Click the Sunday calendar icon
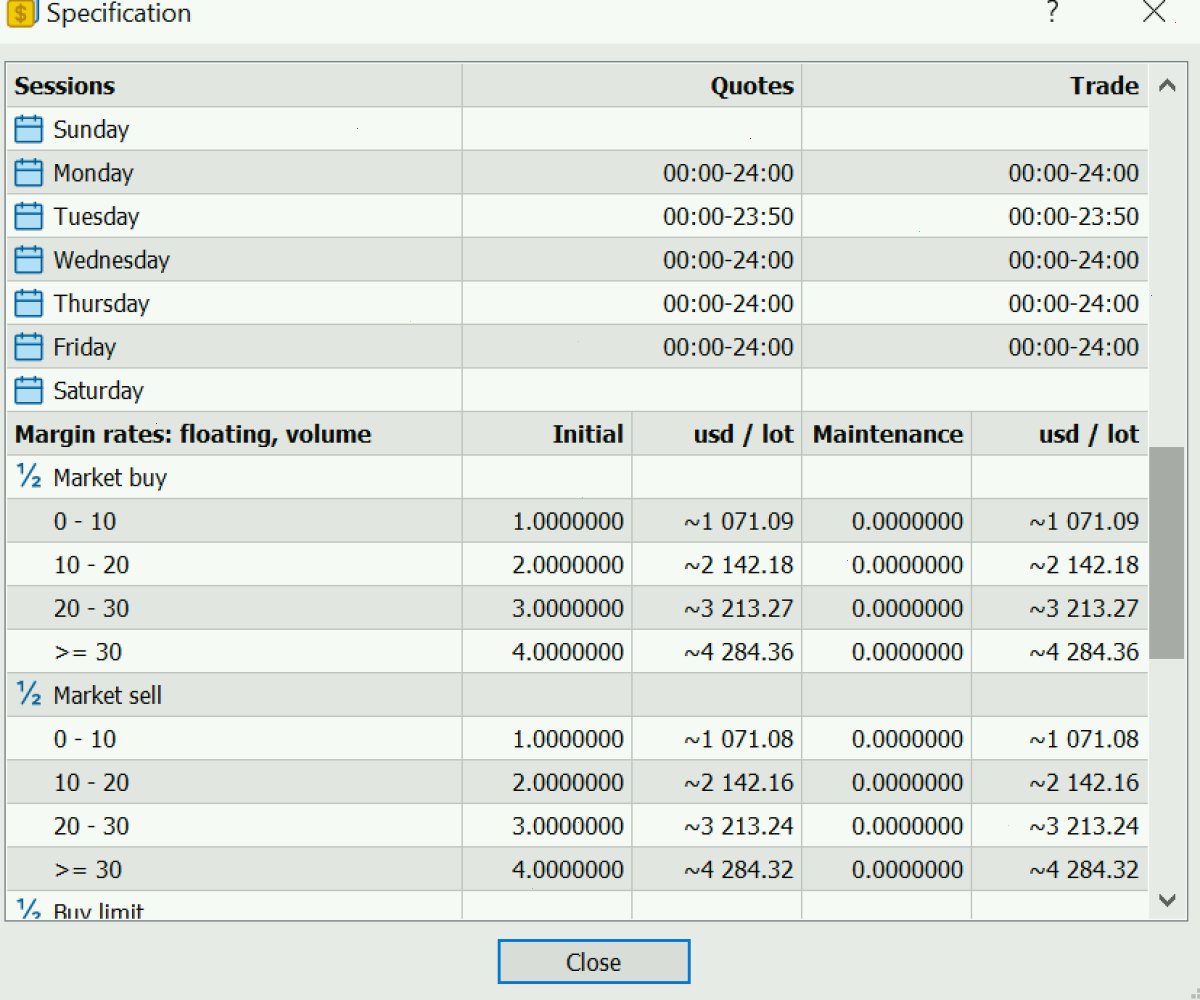 click(x=29, y=129)
